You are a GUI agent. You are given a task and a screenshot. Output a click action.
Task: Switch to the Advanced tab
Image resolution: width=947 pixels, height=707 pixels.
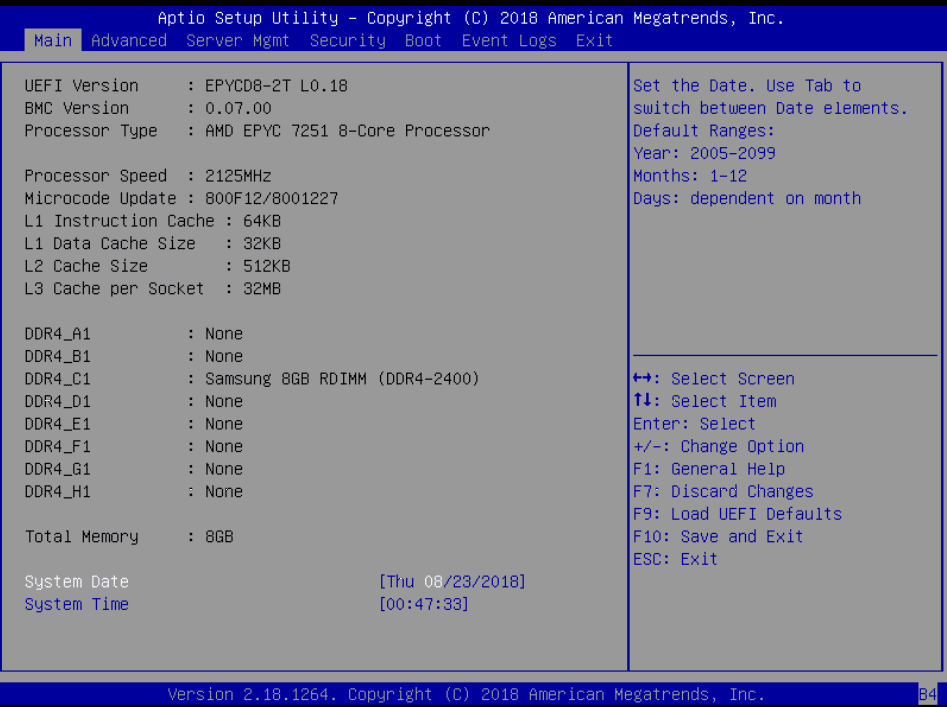point(129,41)
